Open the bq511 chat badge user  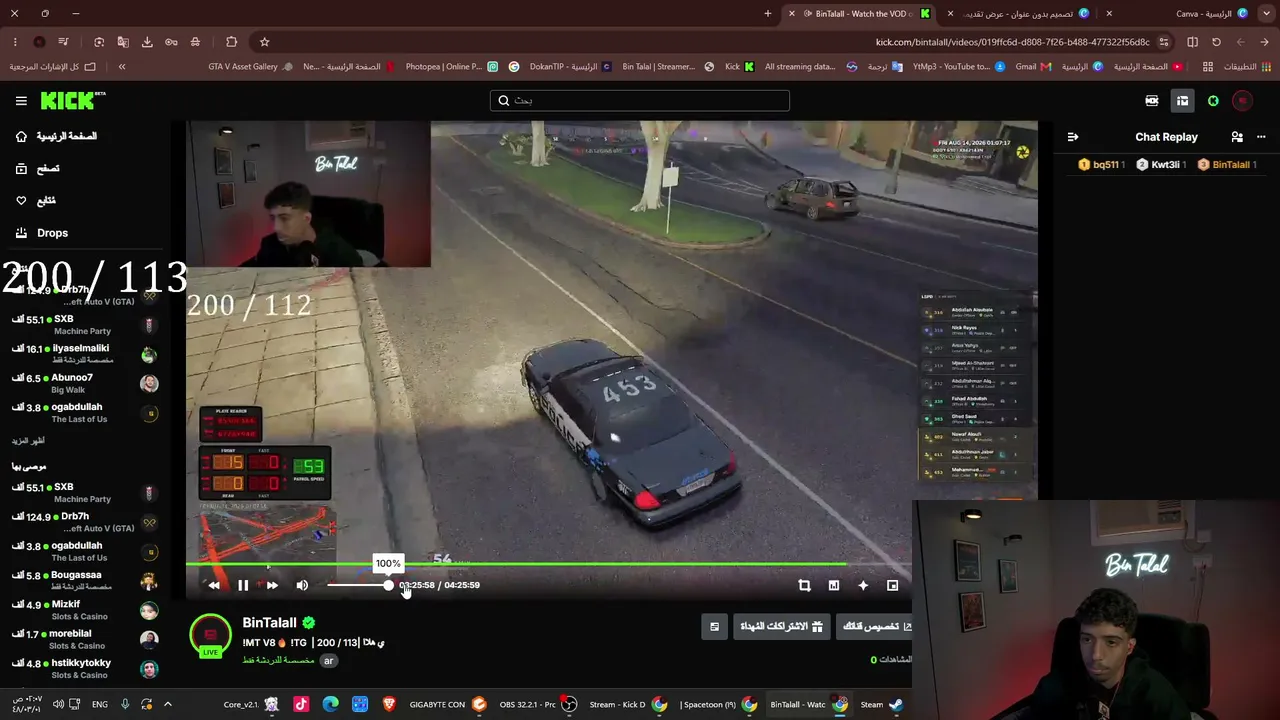click(x=1103, y=165)
